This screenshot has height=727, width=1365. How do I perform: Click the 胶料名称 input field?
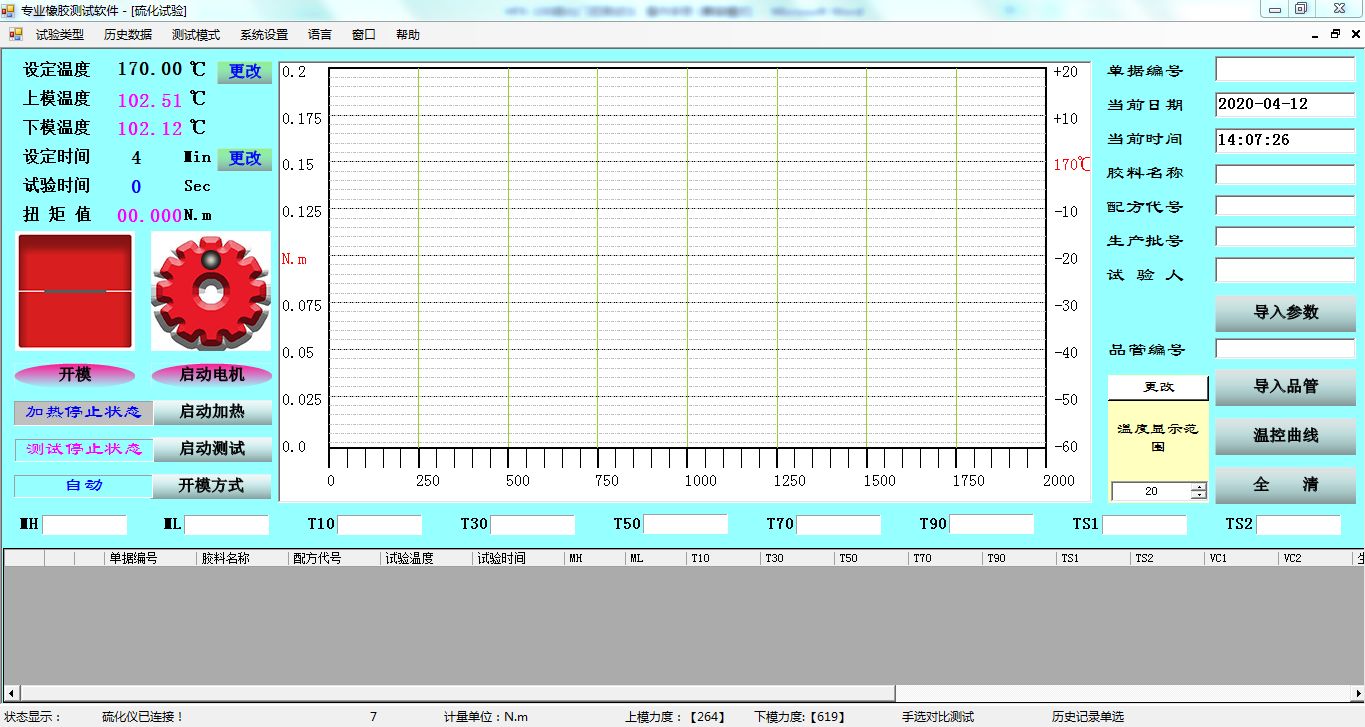pos(1285,174)
